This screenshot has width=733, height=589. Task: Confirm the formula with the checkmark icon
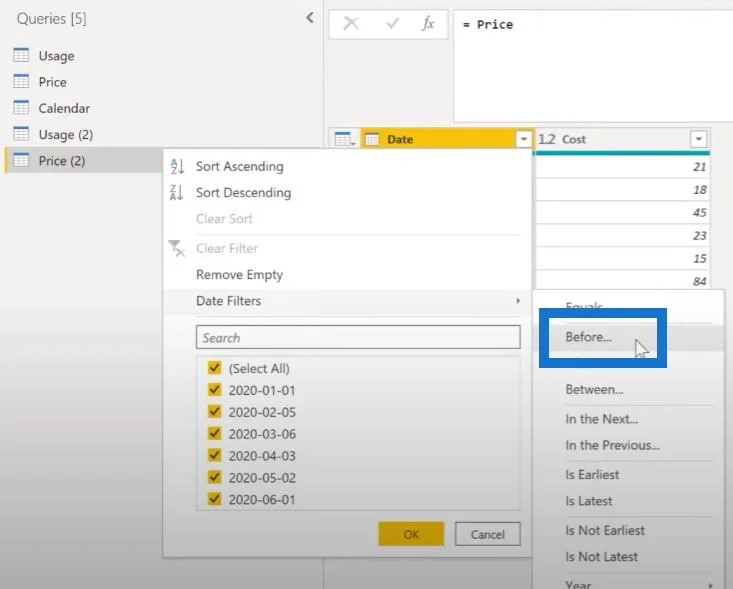(393, 23)
